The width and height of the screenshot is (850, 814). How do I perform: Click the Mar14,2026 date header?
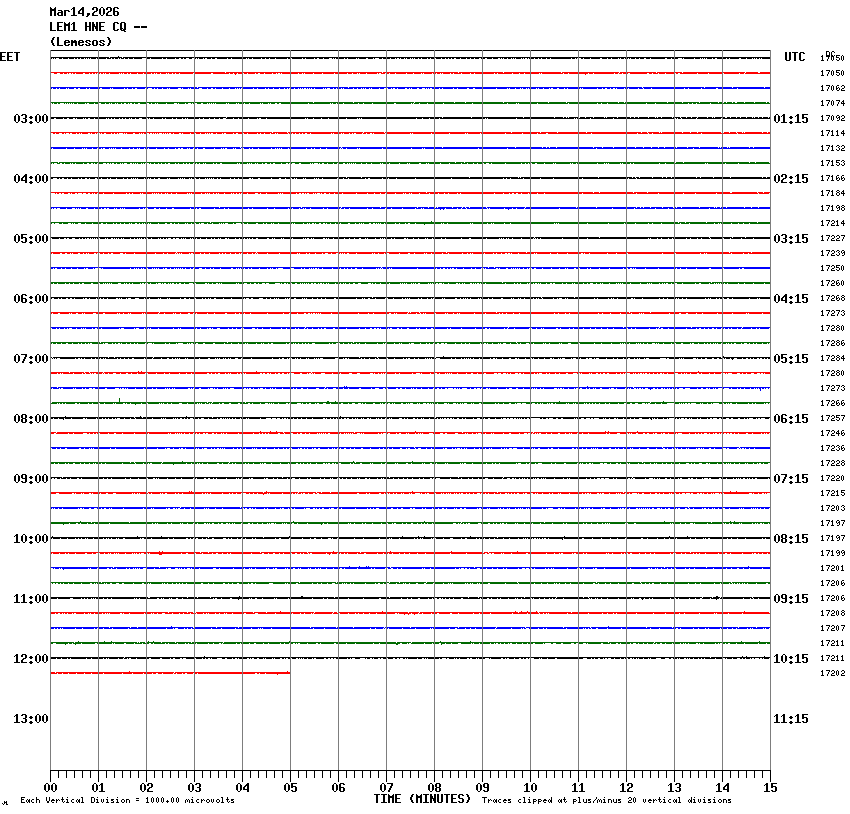tap(84, 12)
